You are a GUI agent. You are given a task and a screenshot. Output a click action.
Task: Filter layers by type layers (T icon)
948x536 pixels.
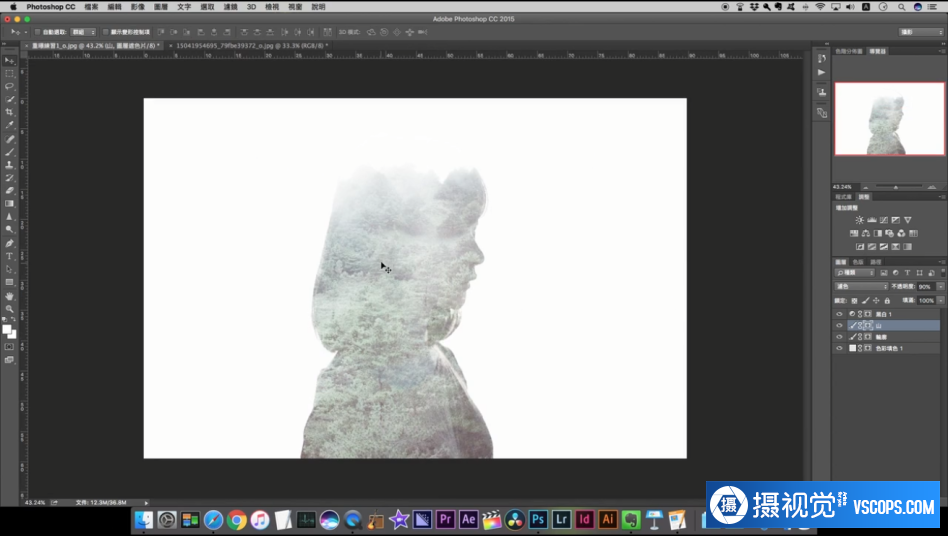(x=907, y=273)
